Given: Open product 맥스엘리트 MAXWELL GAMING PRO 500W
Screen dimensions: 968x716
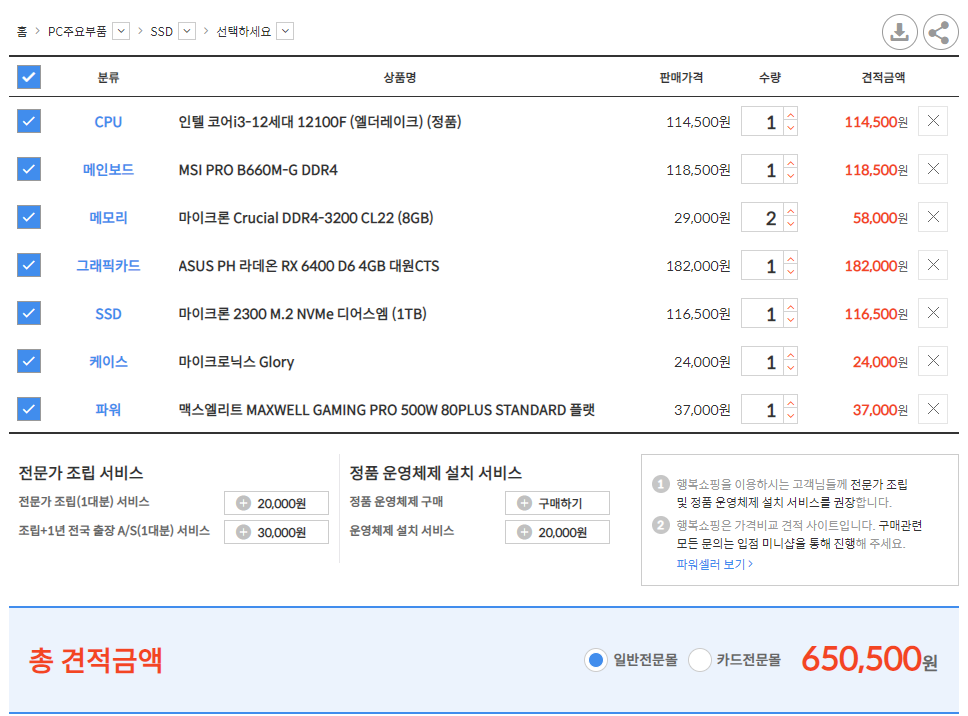Looking at the screenshot, I should pos(386,410).
